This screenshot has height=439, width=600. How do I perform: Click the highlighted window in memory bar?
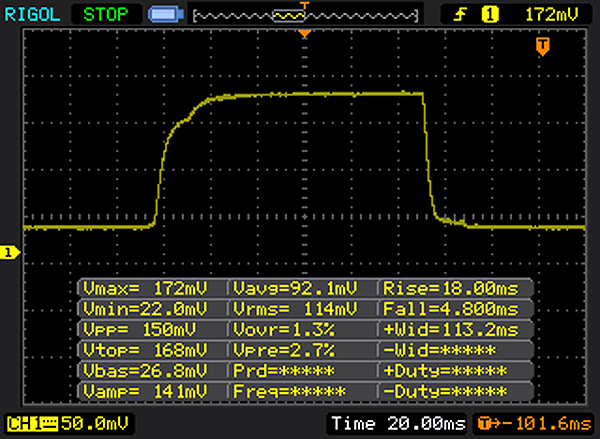click(289, 16)
